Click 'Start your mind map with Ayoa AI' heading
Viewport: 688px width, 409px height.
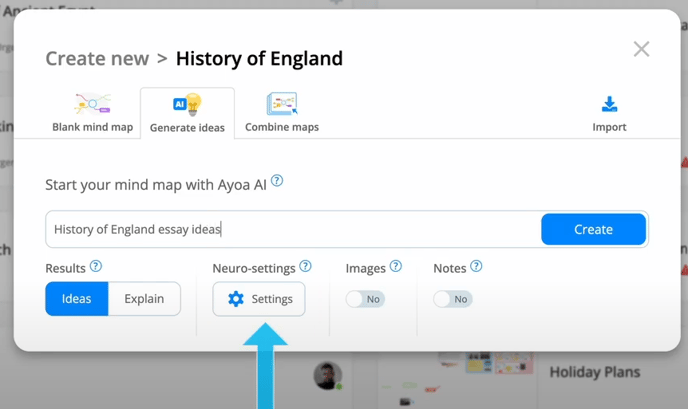[x=156, y=185]
